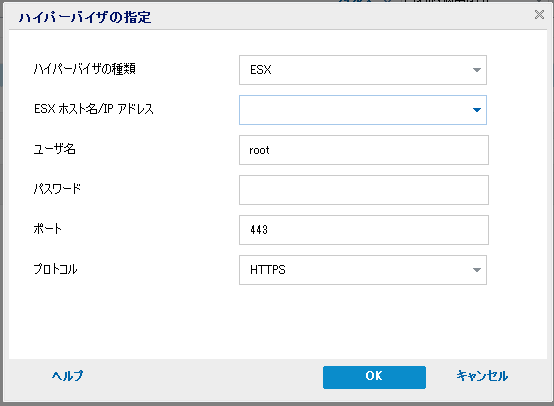Click the プロトコル label text
The height and width of the screenshot is (406, 554).
click(55, 269)
